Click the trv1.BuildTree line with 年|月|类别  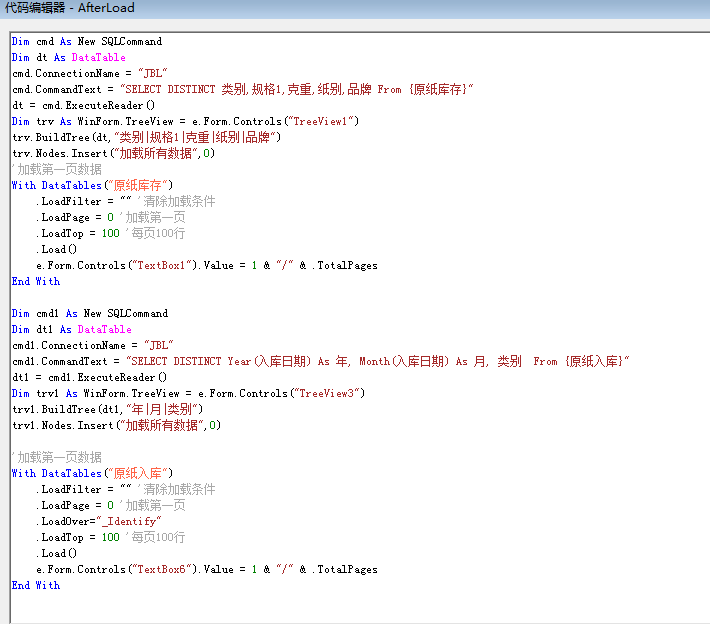tap(108, 409)
